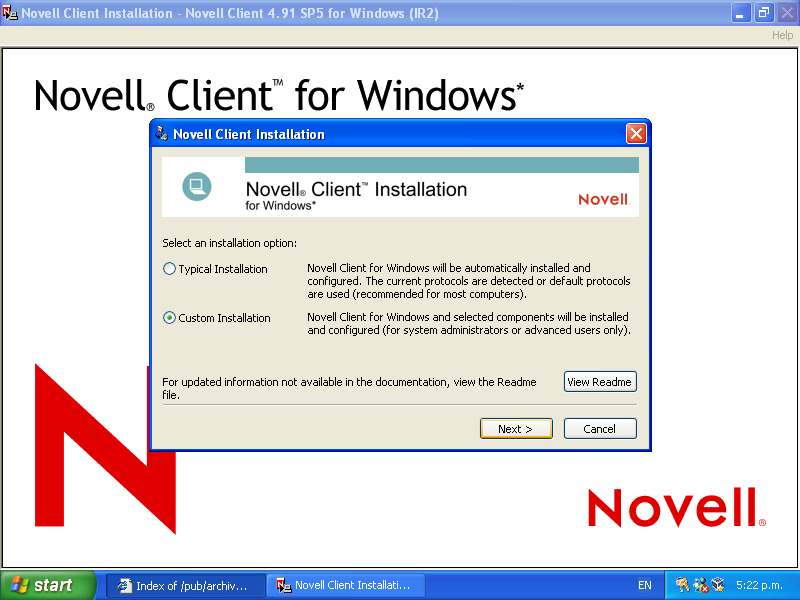This screenshot has width=800, height=600.
Task: Switch to Index of /pub/archiv taskbar item
Action: coord(185,585)
